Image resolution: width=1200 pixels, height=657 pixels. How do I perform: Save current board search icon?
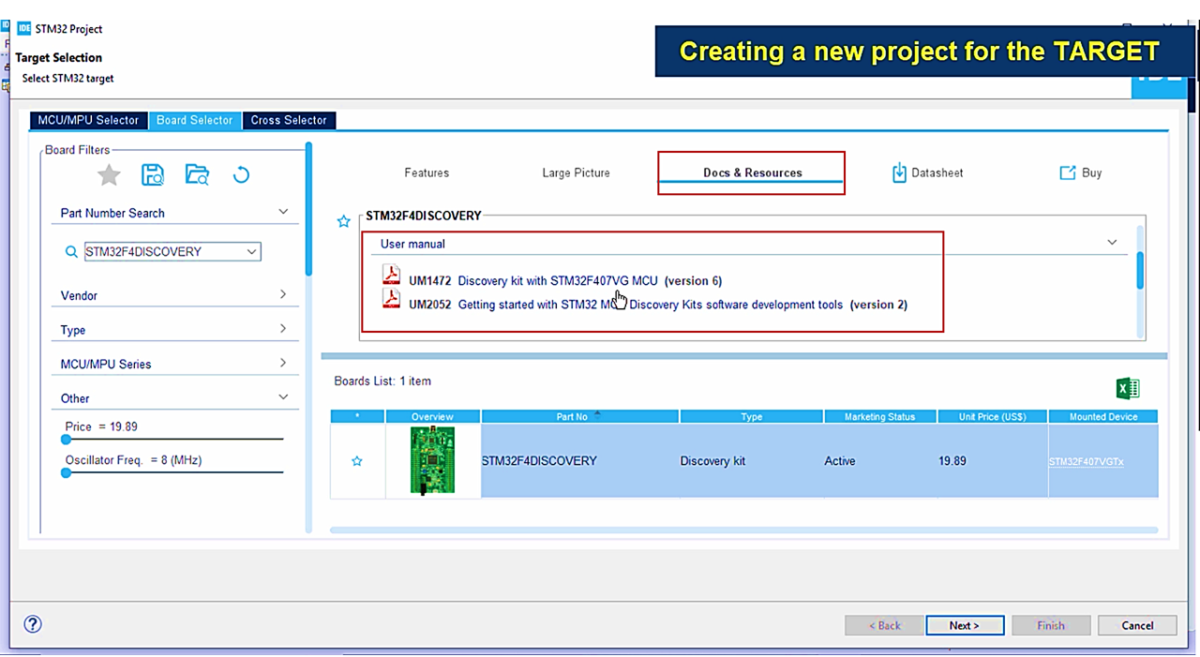click(x=153, y=175)
